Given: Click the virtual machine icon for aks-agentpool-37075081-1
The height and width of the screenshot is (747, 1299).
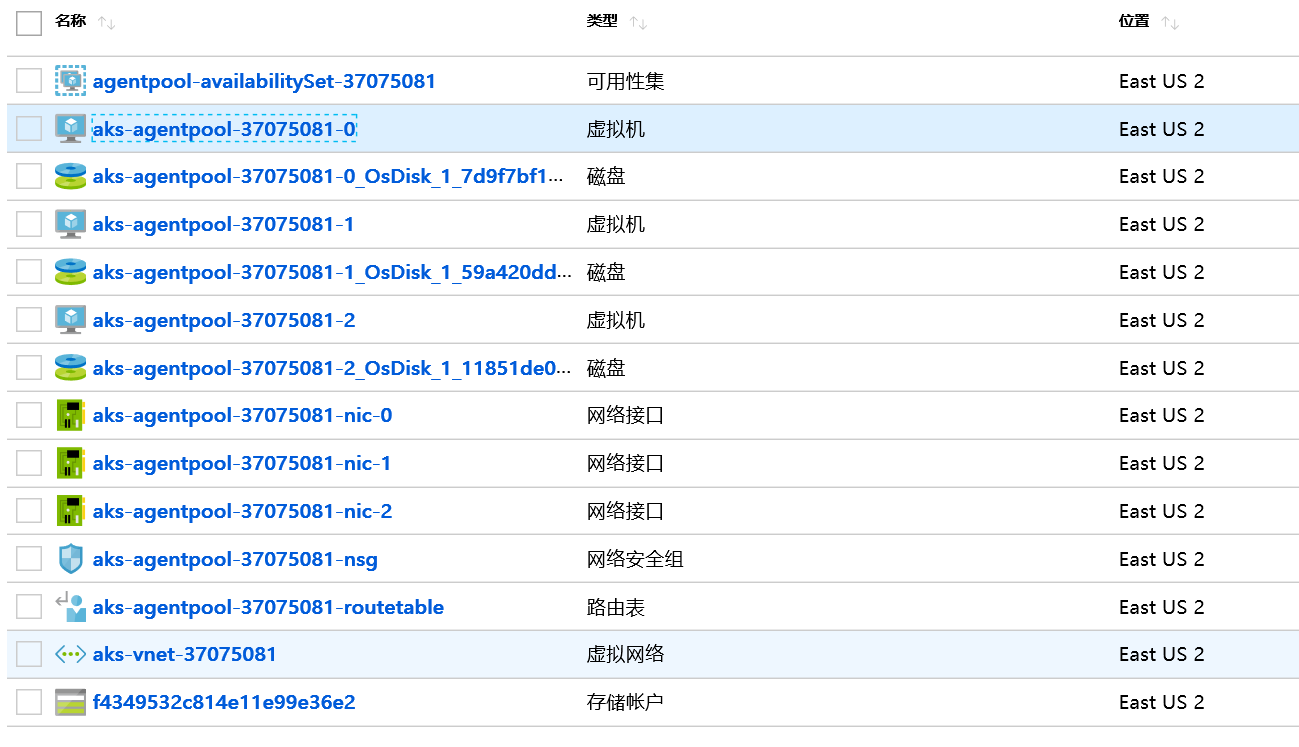Looking at the screenshot, I should [x=70, y=224].
